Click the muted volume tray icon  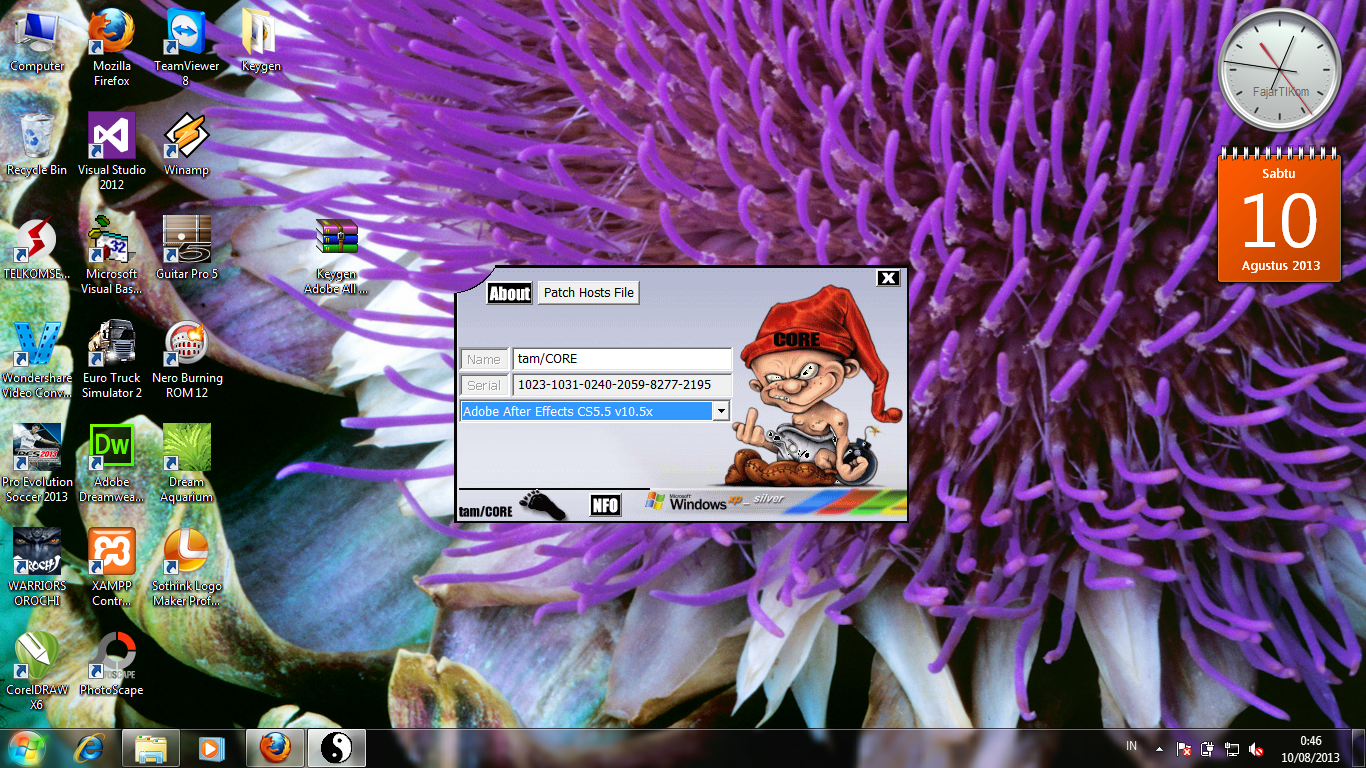coord(1257,748)
